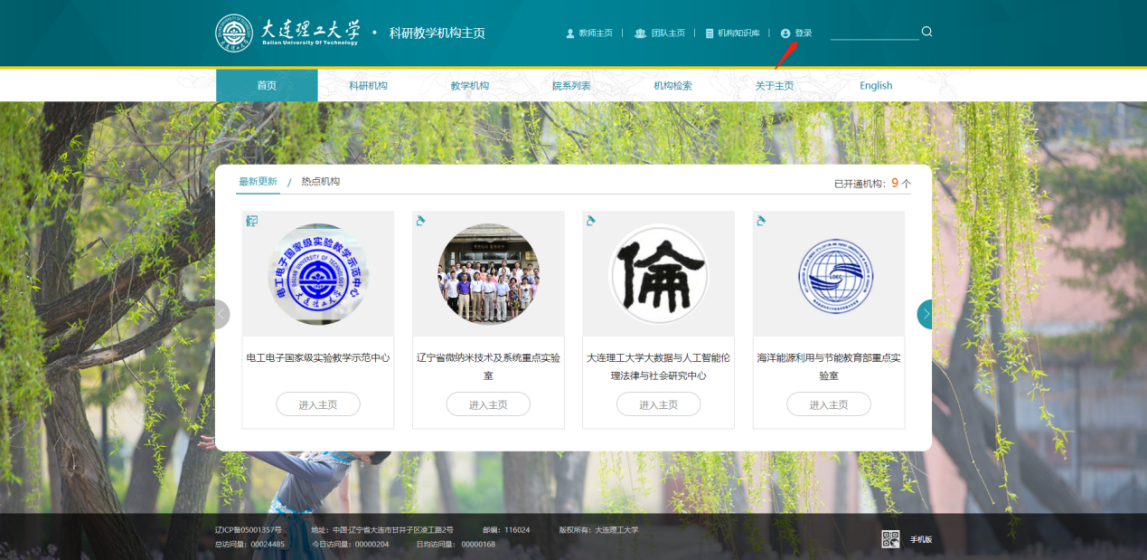Click the 海洋能源 globe logo thumbnail
This screenshot has height=560, width=1147.
[x=835, y=276]
